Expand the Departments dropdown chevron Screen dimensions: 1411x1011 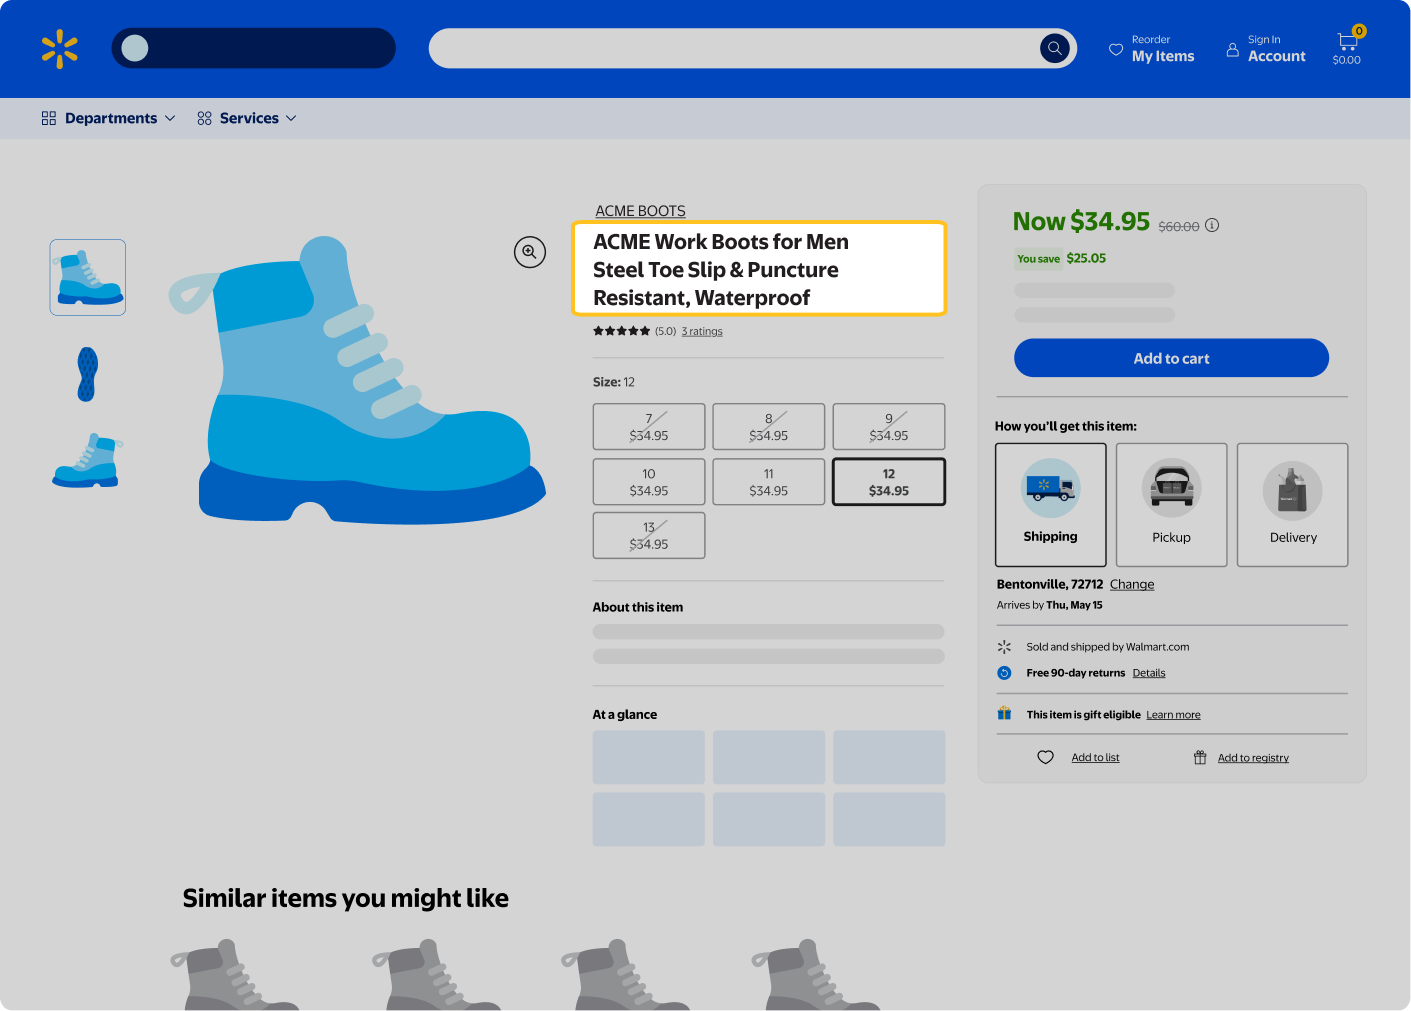pyautogui.click(x=170, y=118)
